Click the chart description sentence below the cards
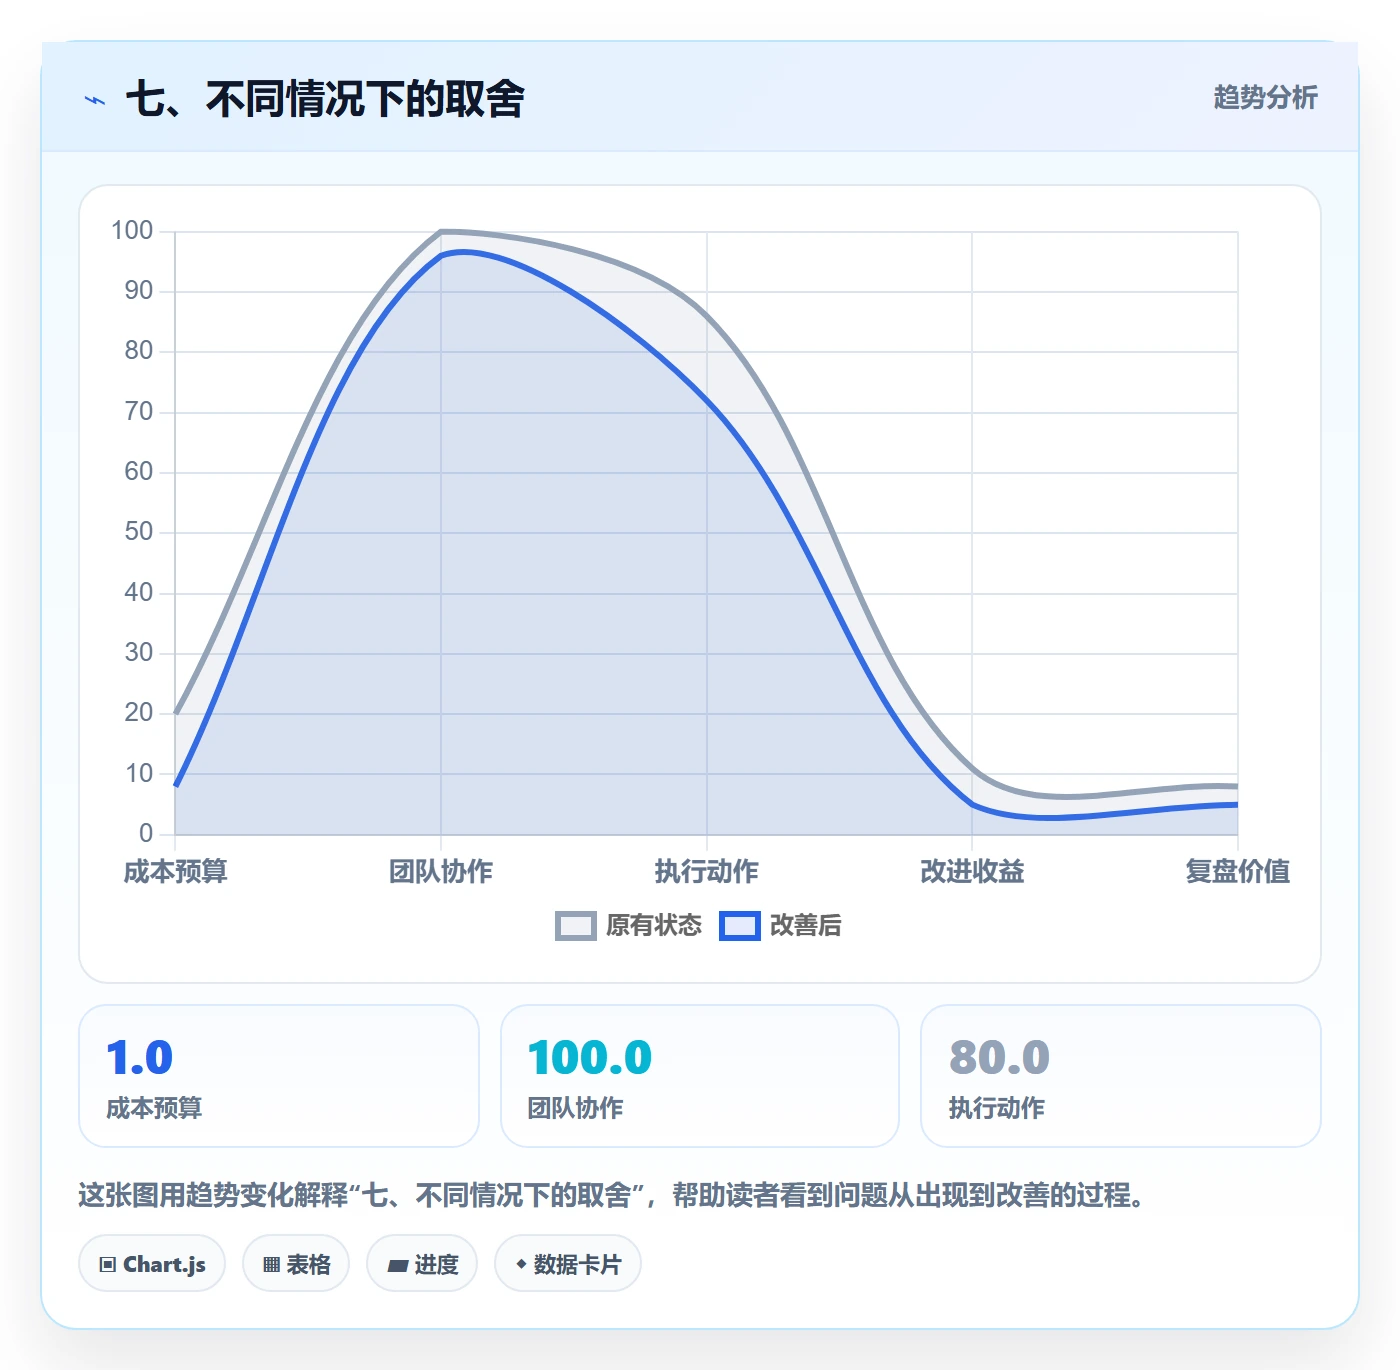Viewport: 1400px width, 1370px height. pos(611,1195)
